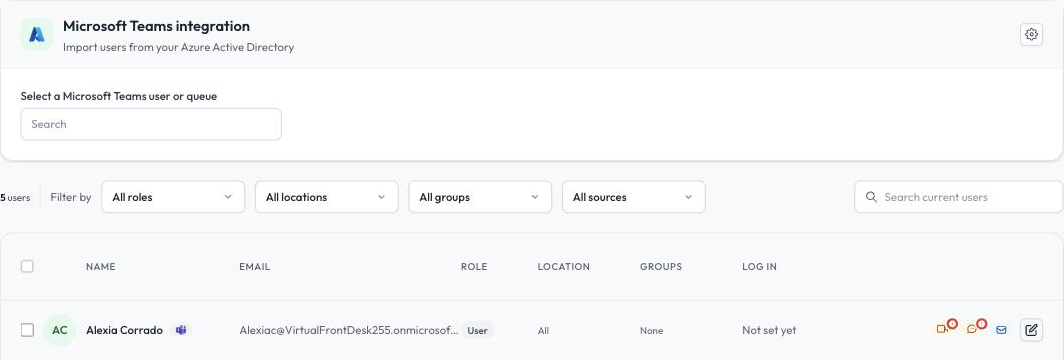Click the 'Microsoft Teams integration' heading
The height and width of the screenshot is (360, 1064).
tap(156, 26)
